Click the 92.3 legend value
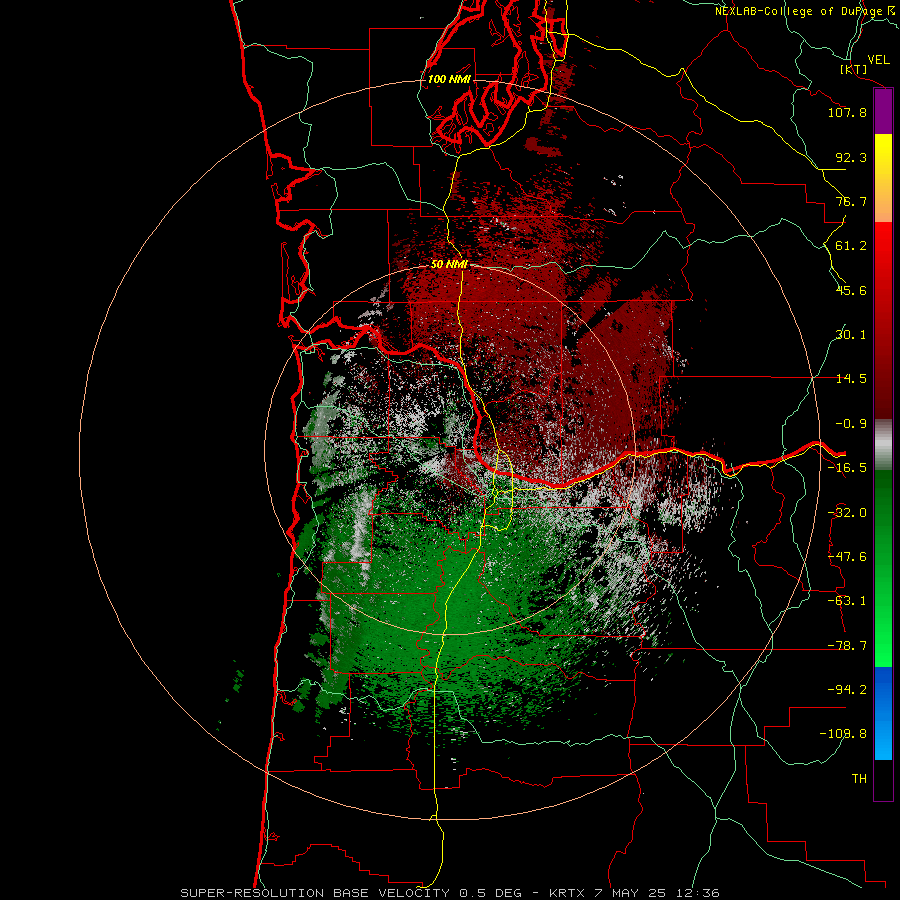The width and height of the screenshot is (900, 900). tap(851, 157)
